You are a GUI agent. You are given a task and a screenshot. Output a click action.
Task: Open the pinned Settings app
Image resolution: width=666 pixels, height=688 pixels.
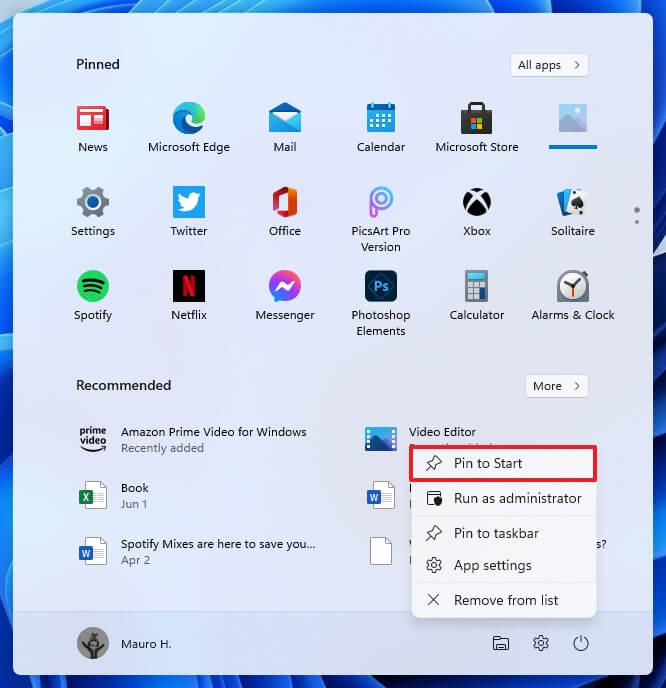coord(93,212)
